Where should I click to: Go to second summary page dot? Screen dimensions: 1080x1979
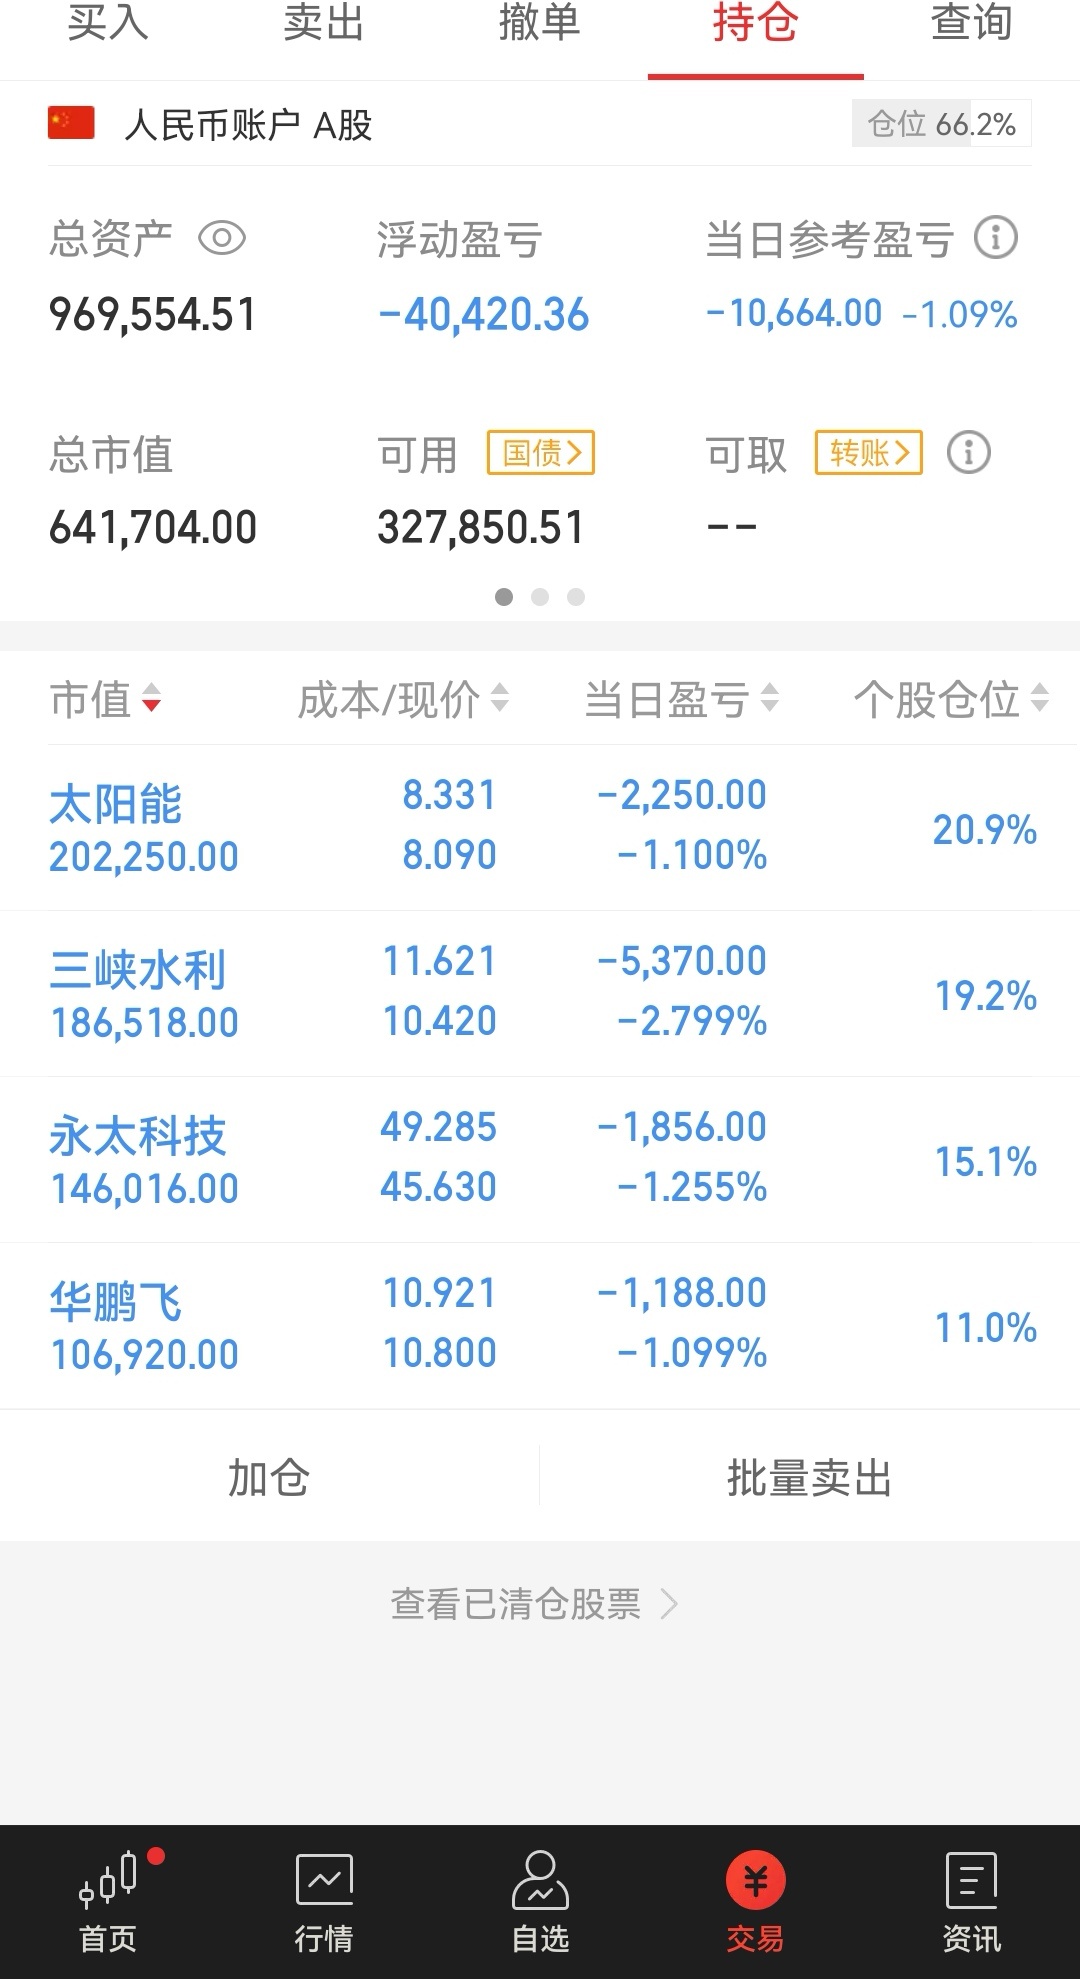pyautogui.click(x=540, y=597)
